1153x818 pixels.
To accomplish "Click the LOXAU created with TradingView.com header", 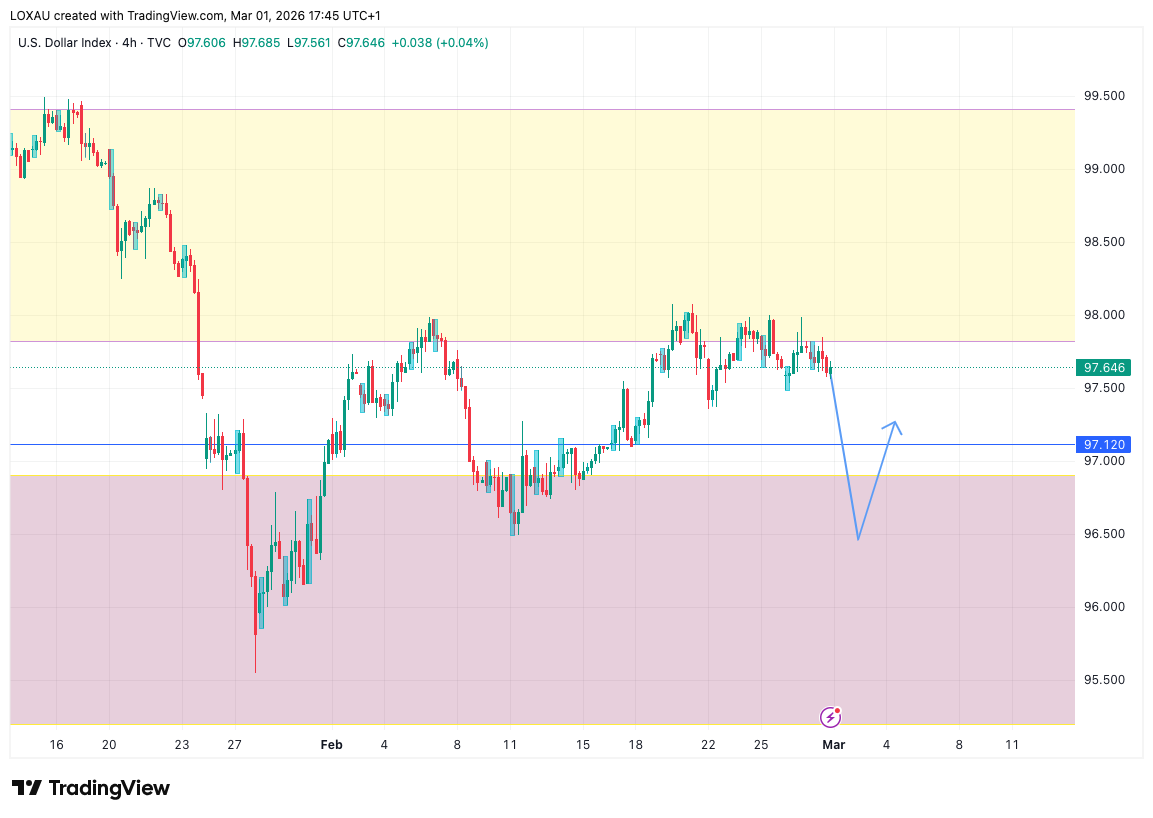I will coord(195,16).
